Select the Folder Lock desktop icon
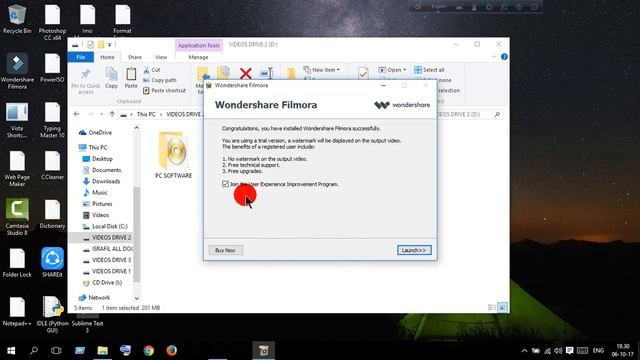Viewport: 640px width, 360px height. (17, 262)
